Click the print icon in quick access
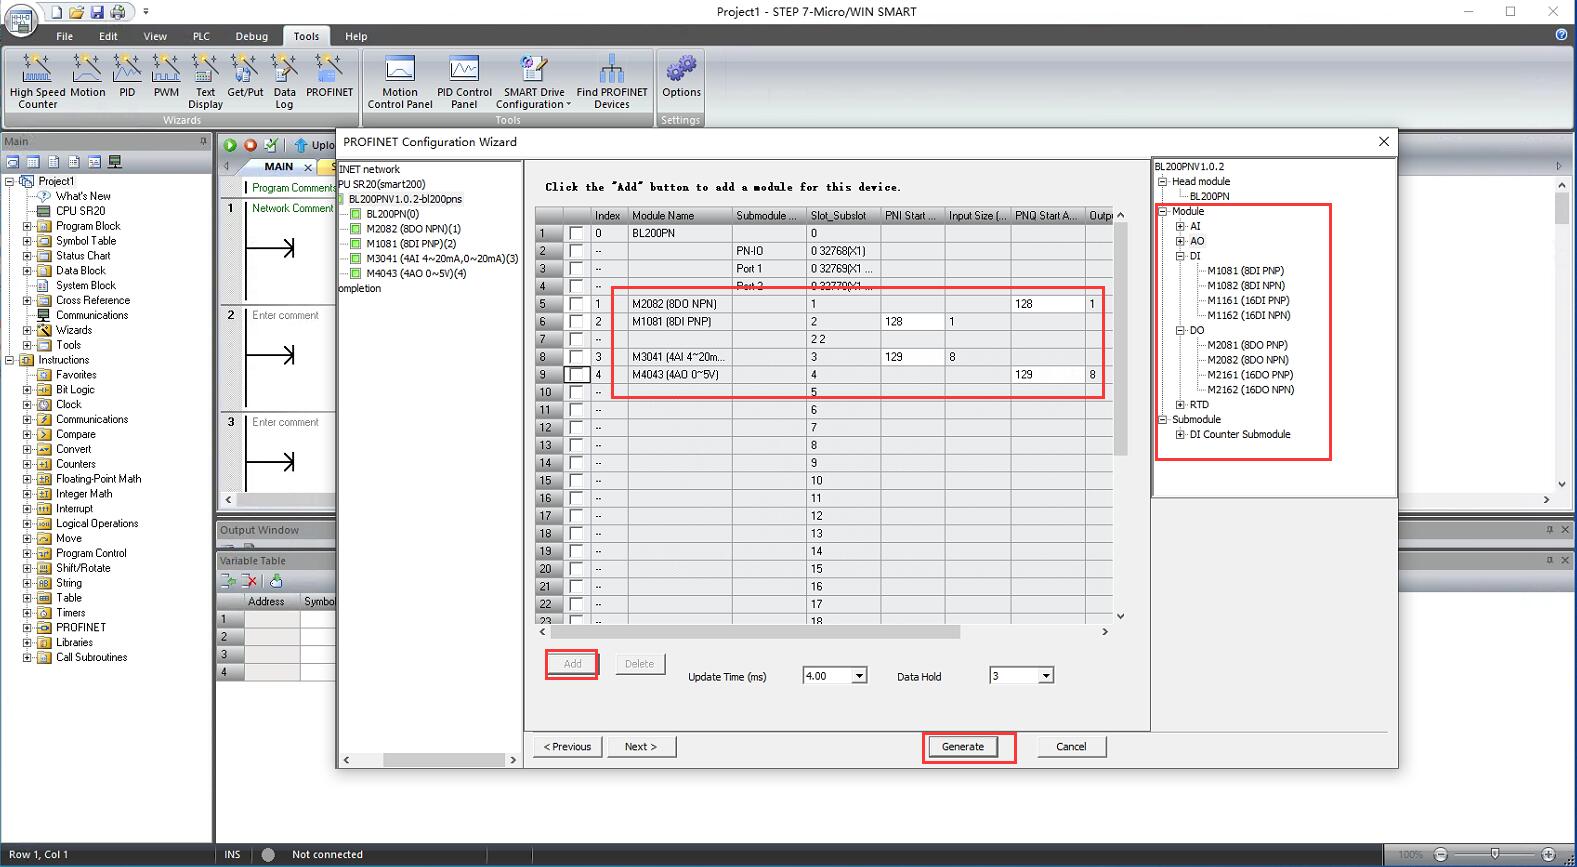 [x=118, y=12]
